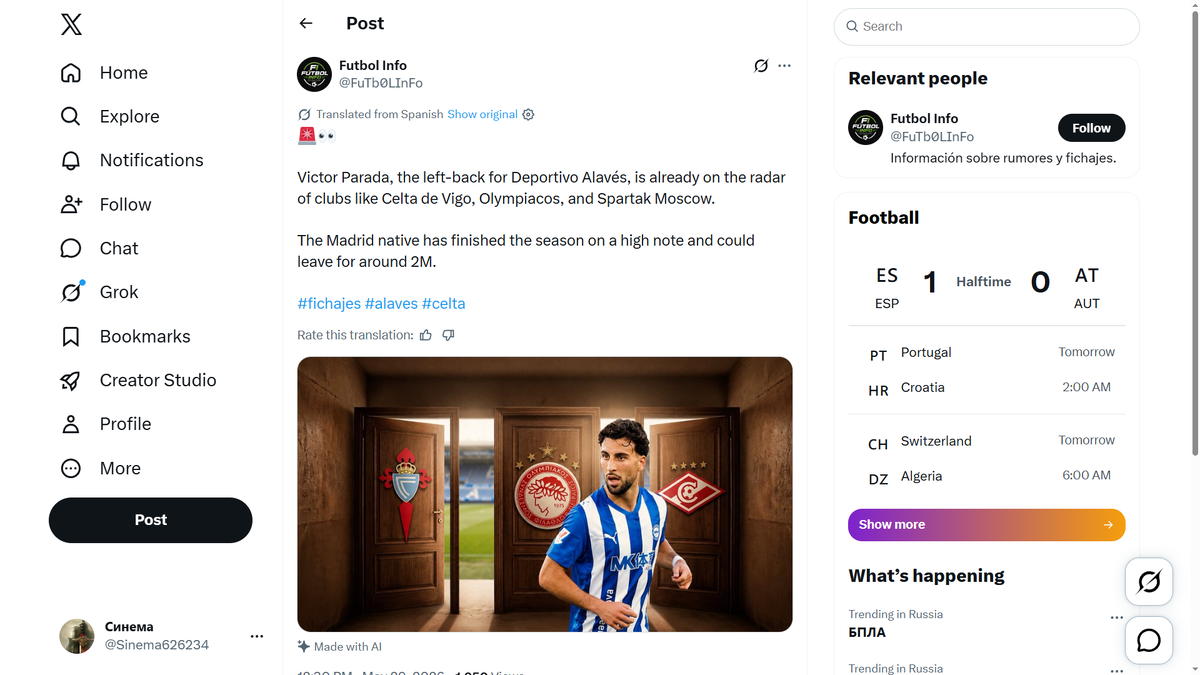This screenshot has width=1200, height=675.
Task: Follow Futbol Info account
Action: pos(1091,128)
